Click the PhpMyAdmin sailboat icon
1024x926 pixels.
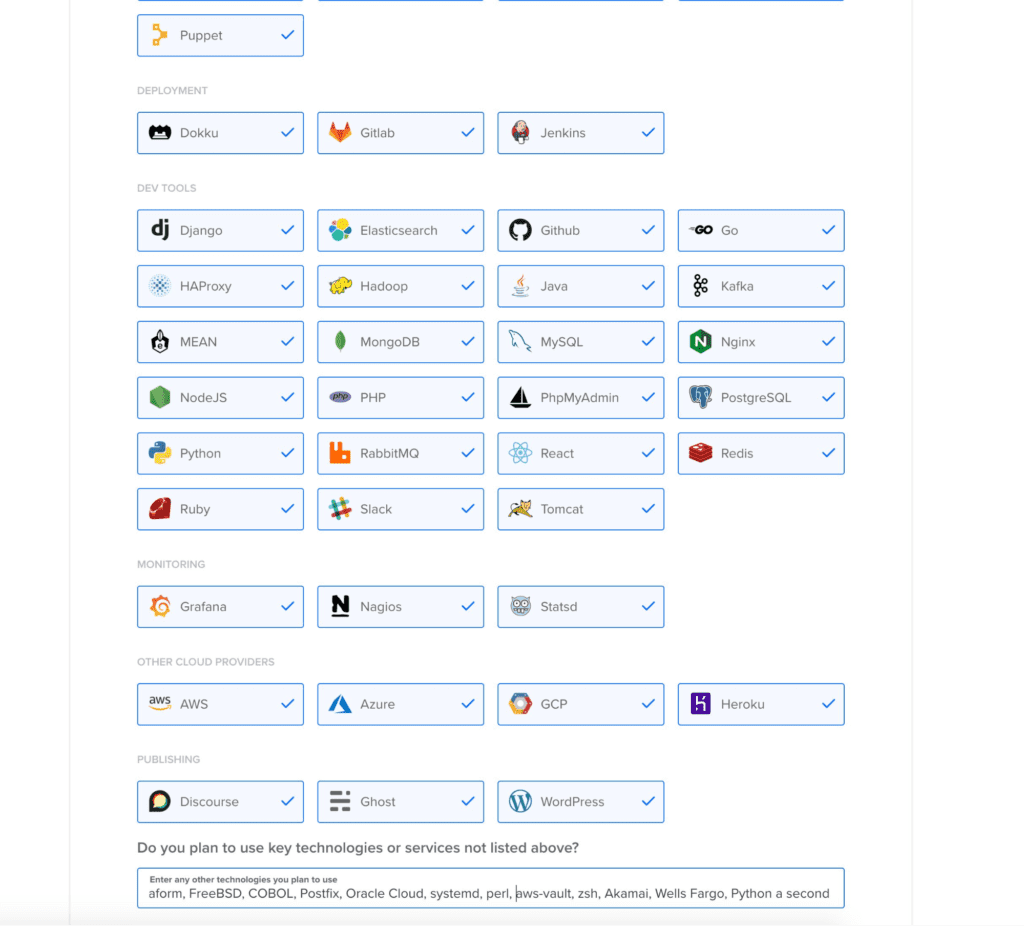click(x=520, y=397)
